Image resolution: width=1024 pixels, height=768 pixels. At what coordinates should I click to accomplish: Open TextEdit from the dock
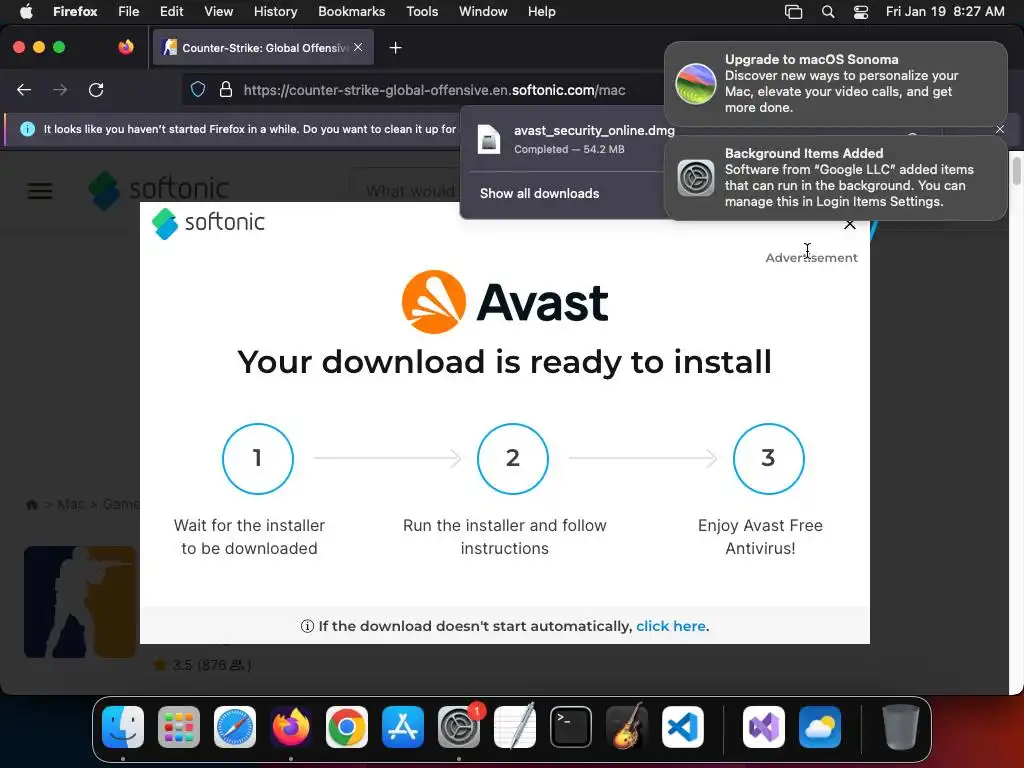515,727
